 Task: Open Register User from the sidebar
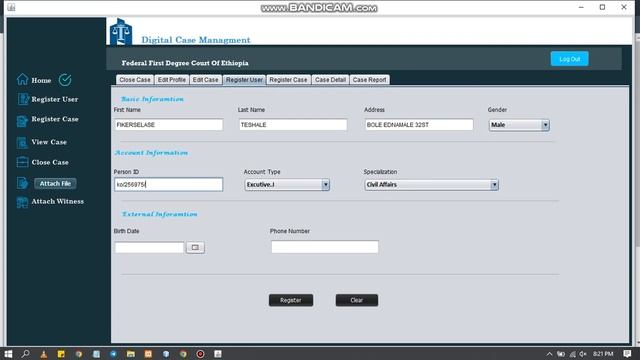point(55,99)
